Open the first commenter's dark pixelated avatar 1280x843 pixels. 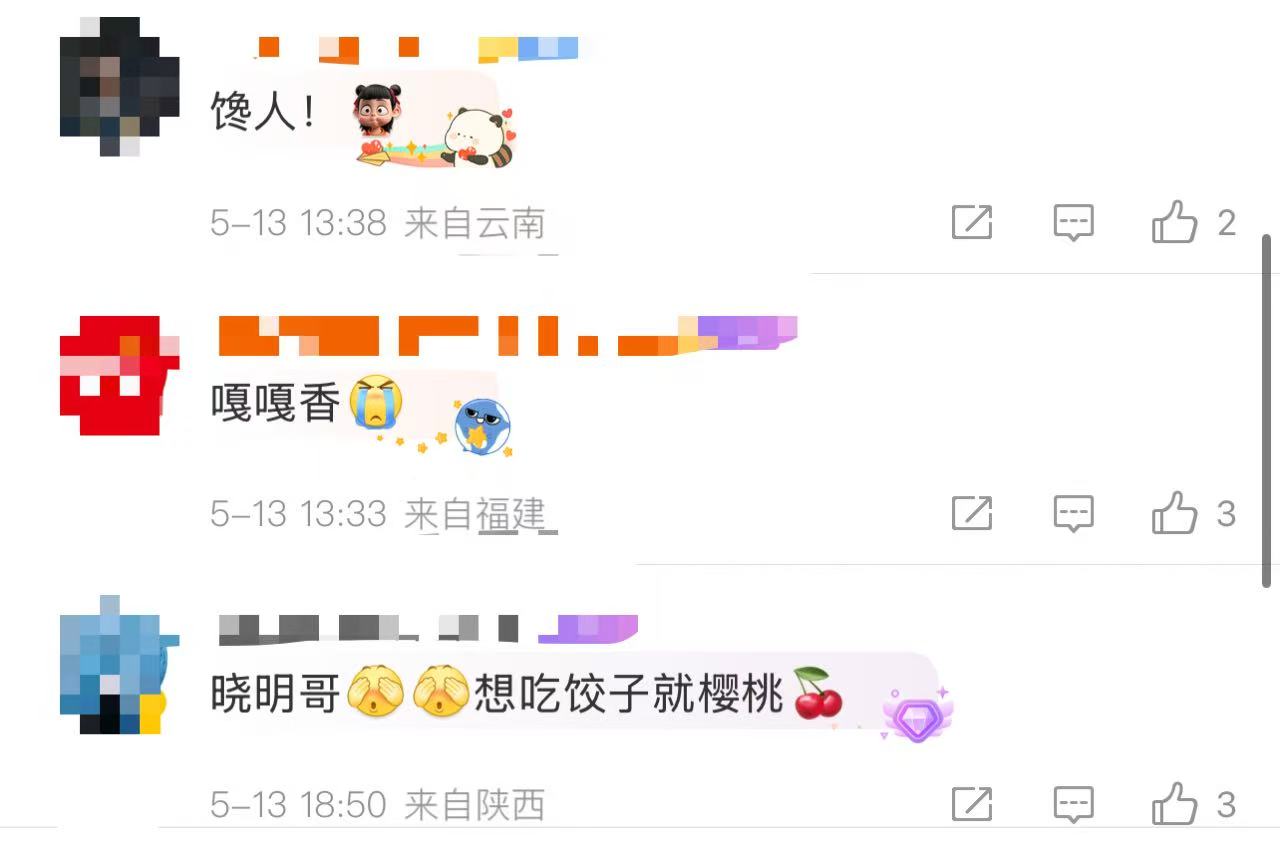click(120, 86)
